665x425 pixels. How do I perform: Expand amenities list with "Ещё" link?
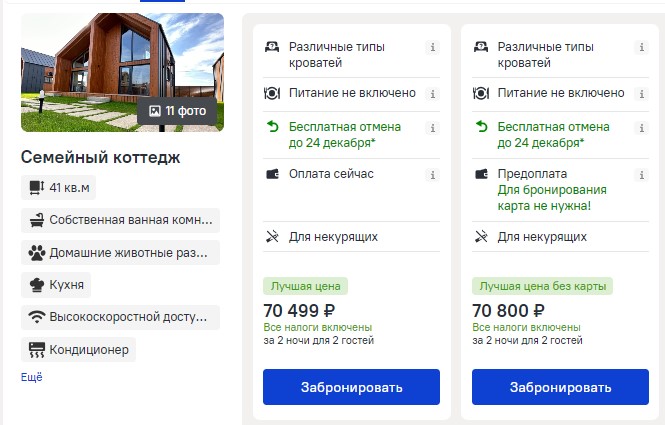[32, 377]
